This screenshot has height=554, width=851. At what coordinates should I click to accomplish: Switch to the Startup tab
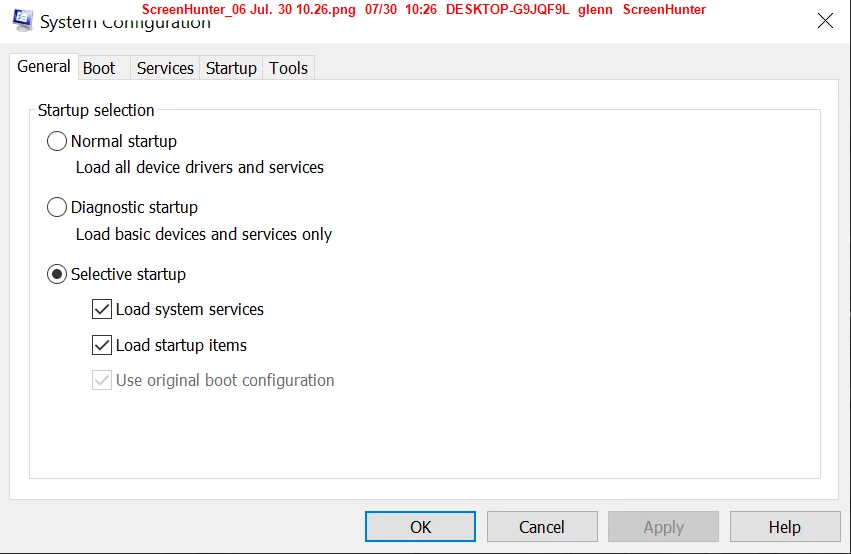pyautogui.click(x=231, y=68)
